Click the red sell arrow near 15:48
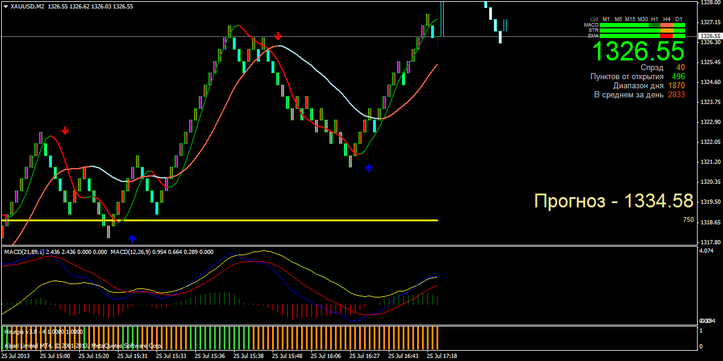The height and width of the screenshot is (361, 723). 278,36
